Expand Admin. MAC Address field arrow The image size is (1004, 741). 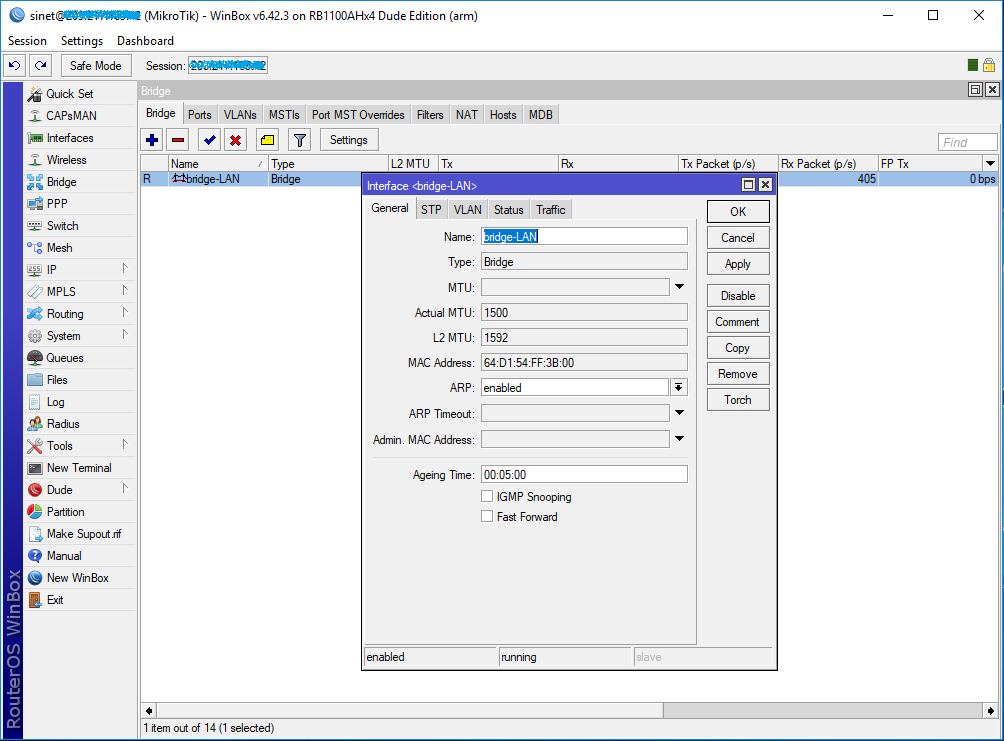click(679, 439)
